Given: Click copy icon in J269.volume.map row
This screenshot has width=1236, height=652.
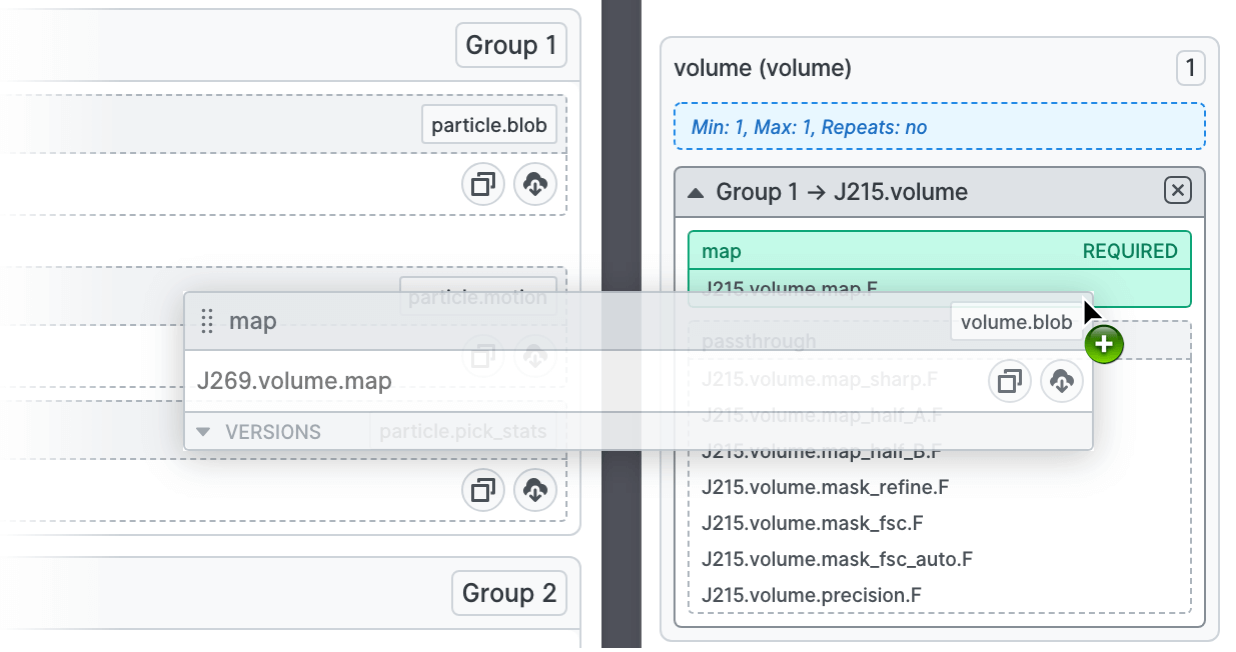Looking at the screenshot, I should click(1010, 381).
